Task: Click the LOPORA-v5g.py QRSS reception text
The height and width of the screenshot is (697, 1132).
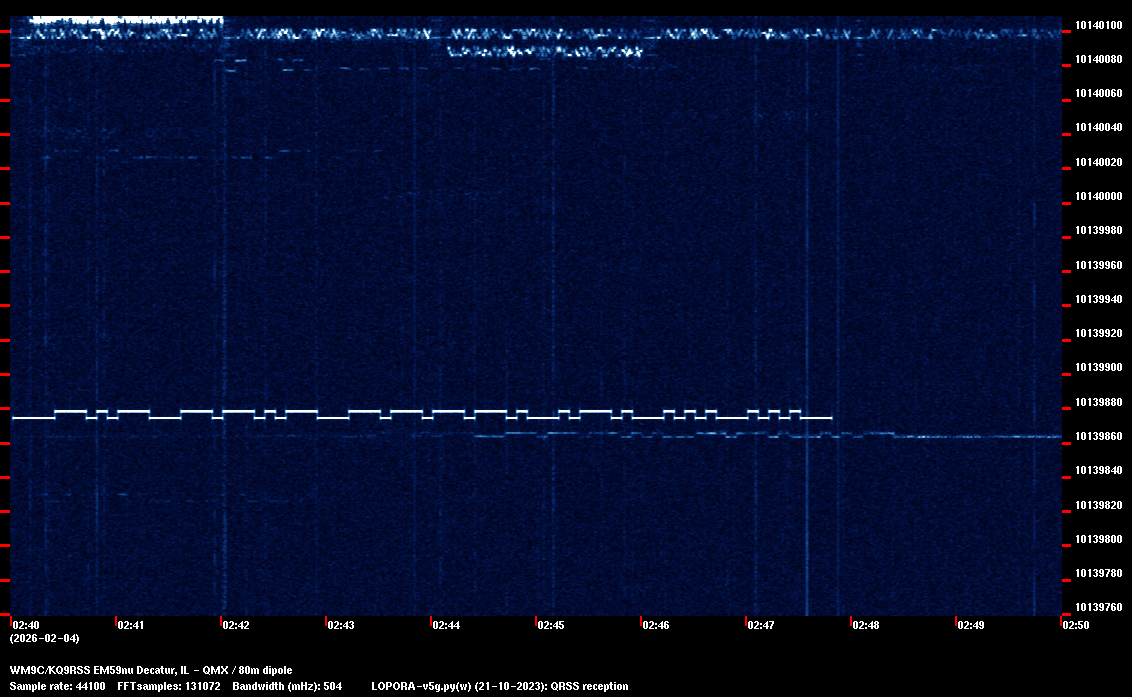Action: tap(500, 686)
